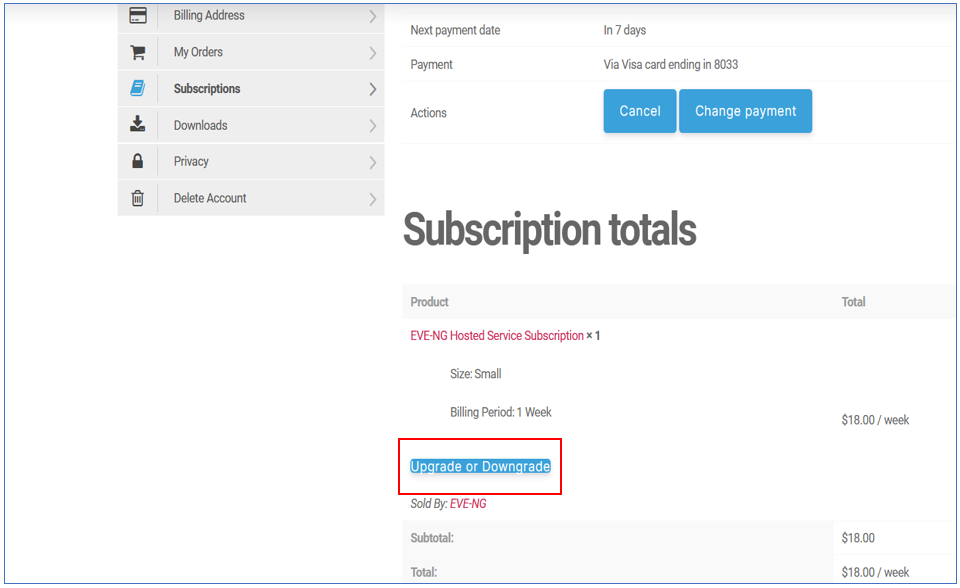The width and height of the screenshot is (960, 588).
Task: Select the Subscriptions menu item
Action: (x=251, y=88)
